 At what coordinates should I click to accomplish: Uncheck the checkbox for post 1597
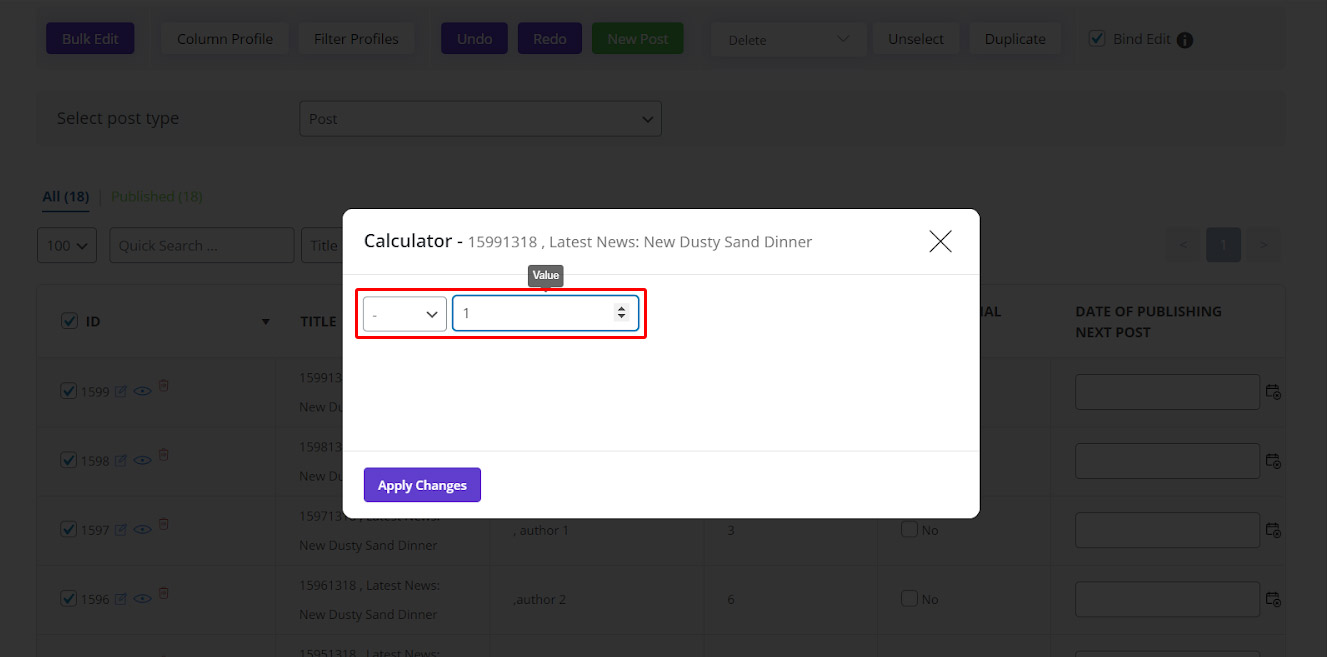[69, 529]
